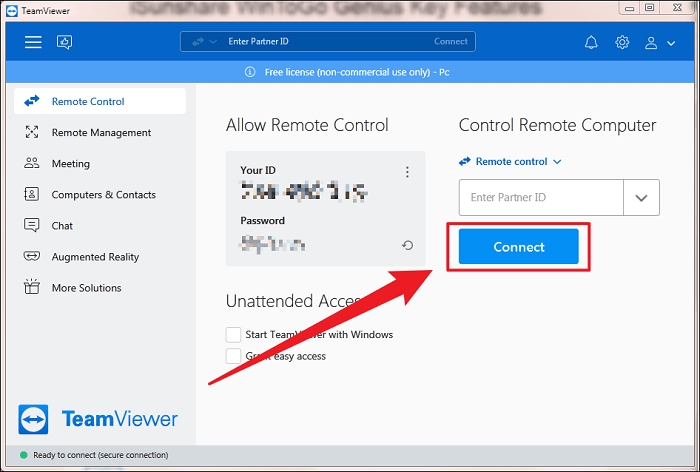
Task: Open the Meeting section
Action: click(x=100, y=163)
